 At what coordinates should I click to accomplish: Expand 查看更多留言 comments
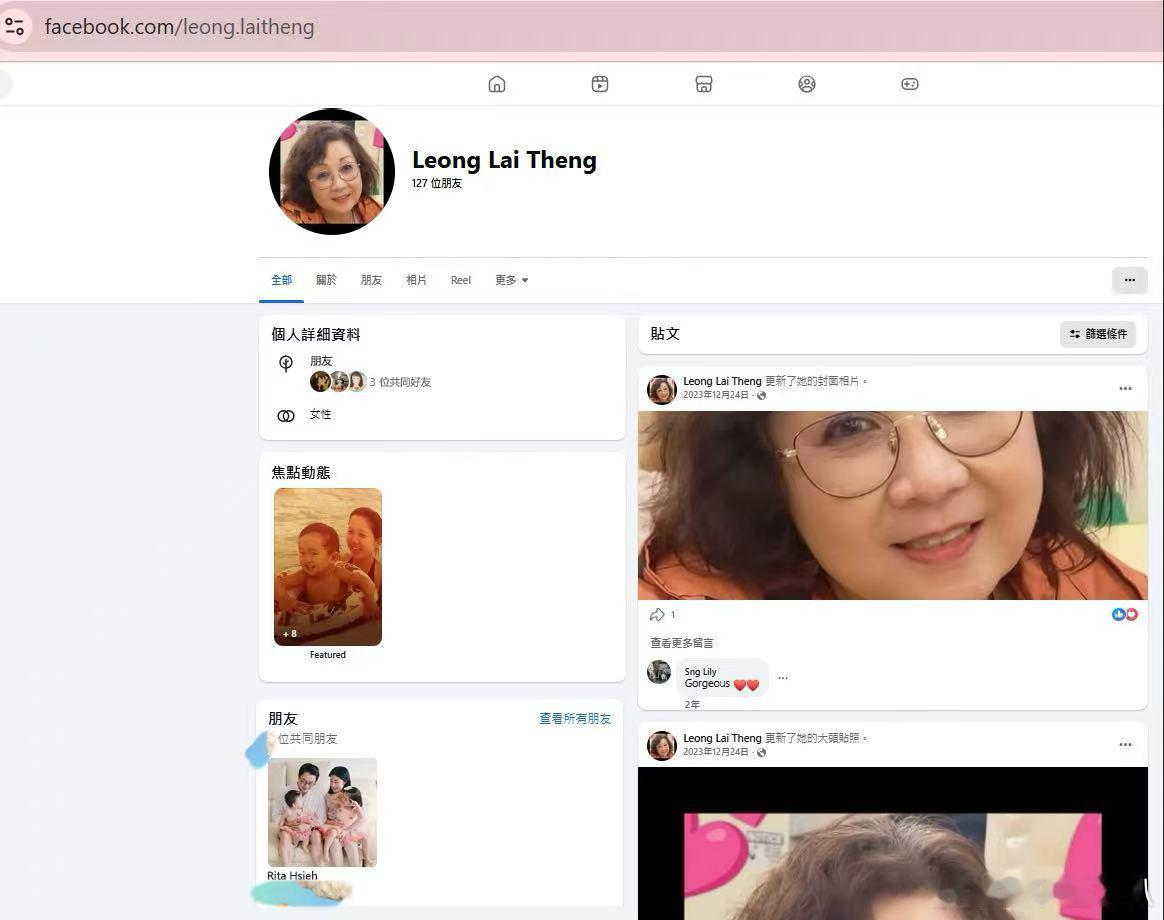tap(681, 643)
